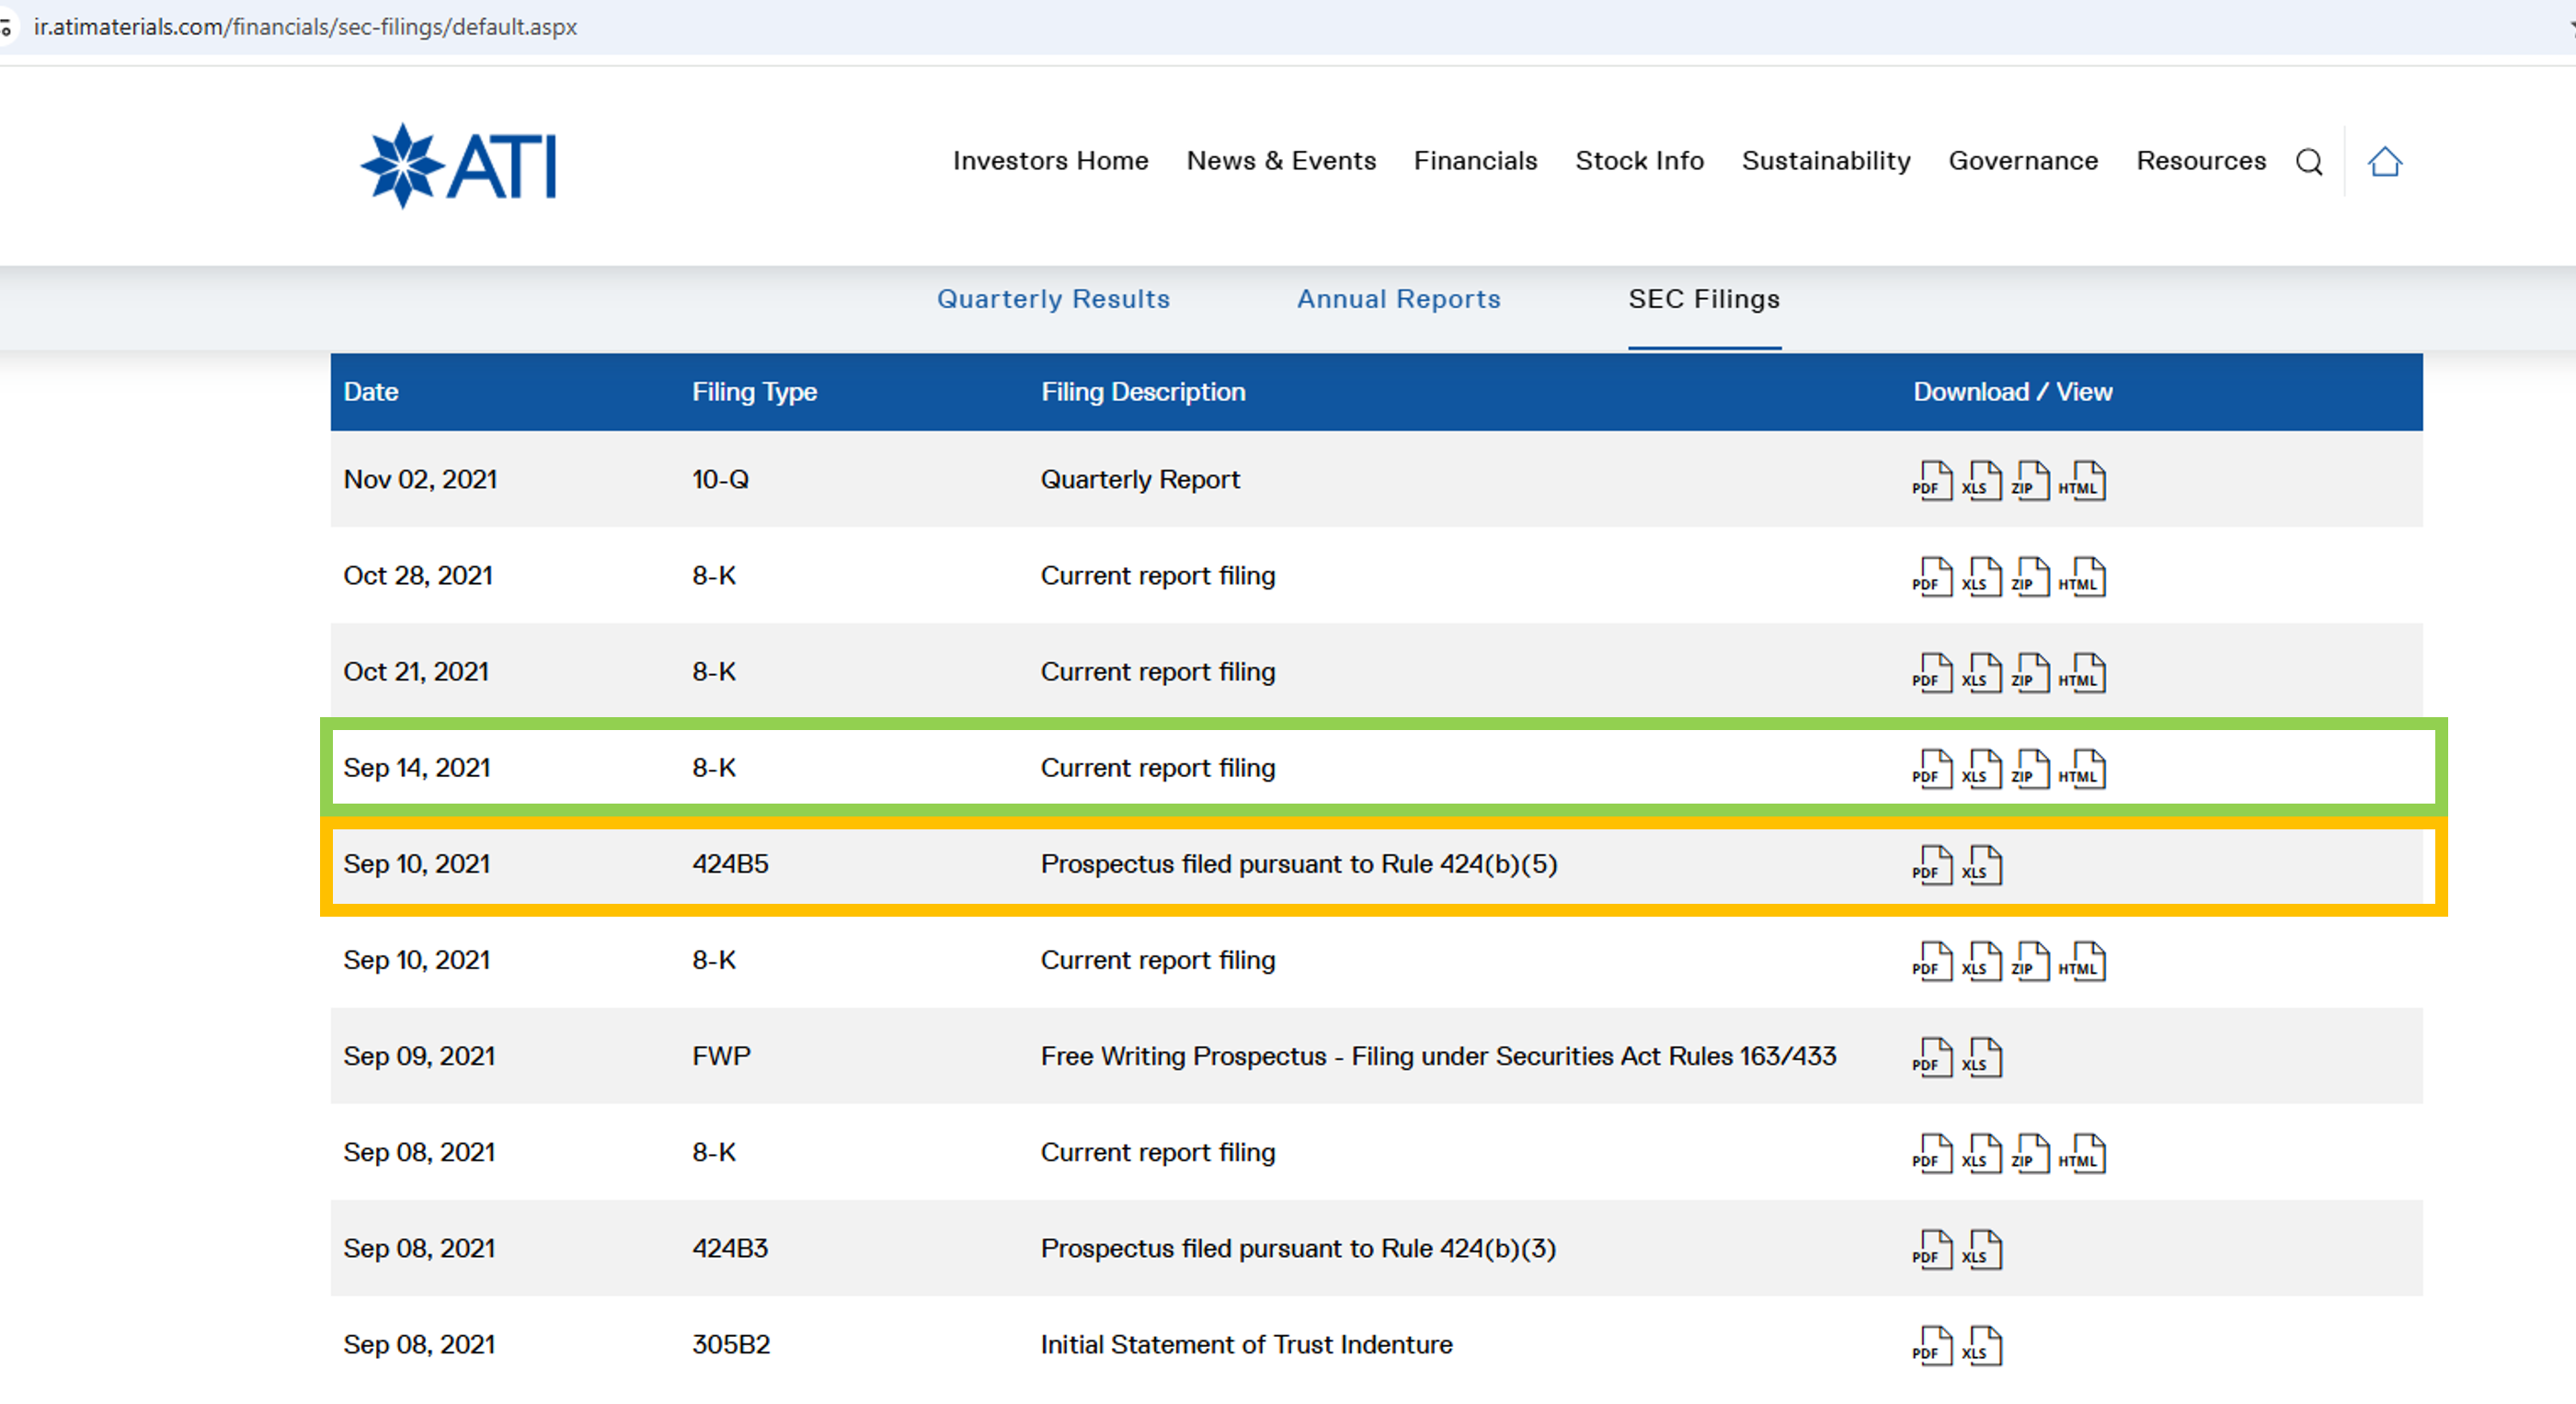Open XLS for FWP free writing prospectus
Viewport: 2576px width, 1404px height.
pos(1982,1057)
